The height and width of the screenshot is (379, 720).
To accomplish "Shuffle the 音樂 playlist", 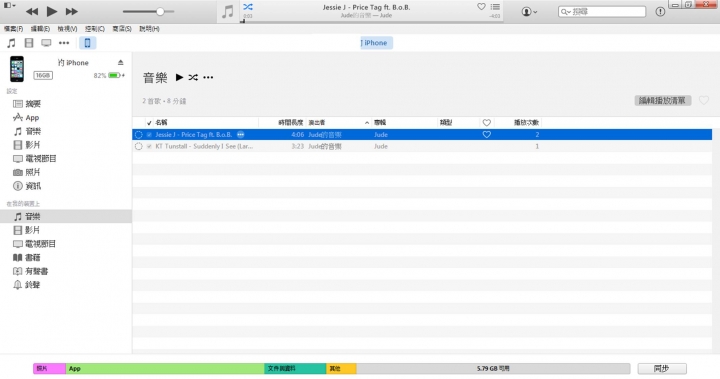I will click(193, 77).
